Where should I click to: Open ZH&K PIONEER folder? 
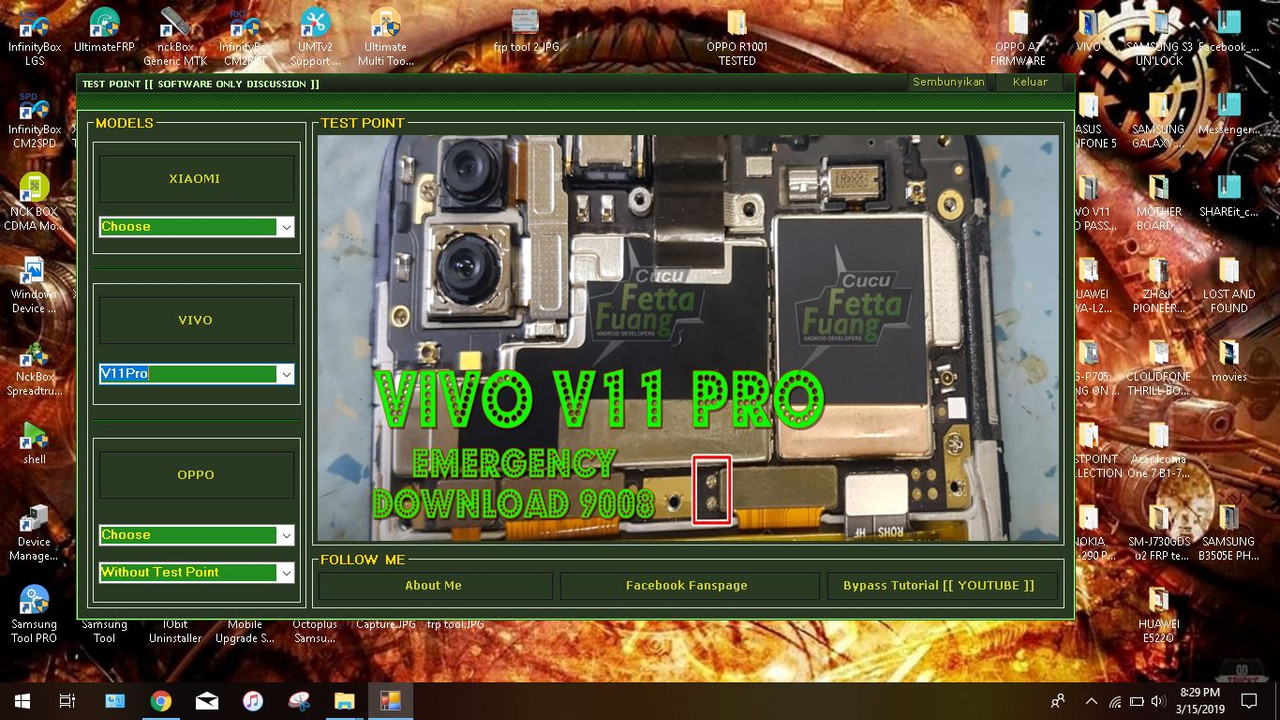1159,284
